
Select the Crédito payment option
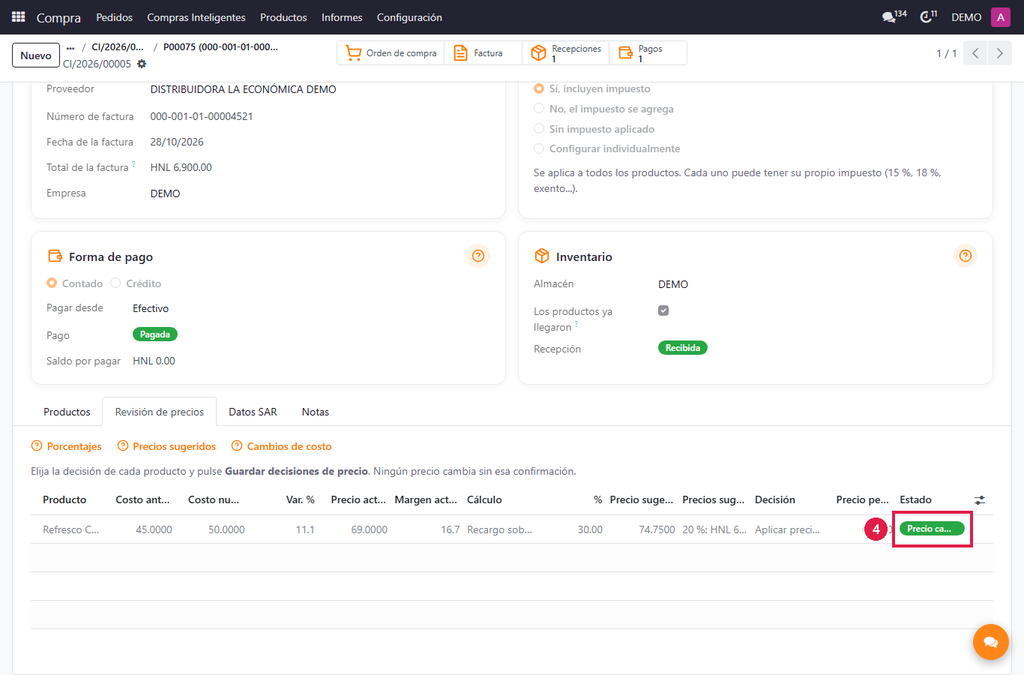click(x=136, y=283)
